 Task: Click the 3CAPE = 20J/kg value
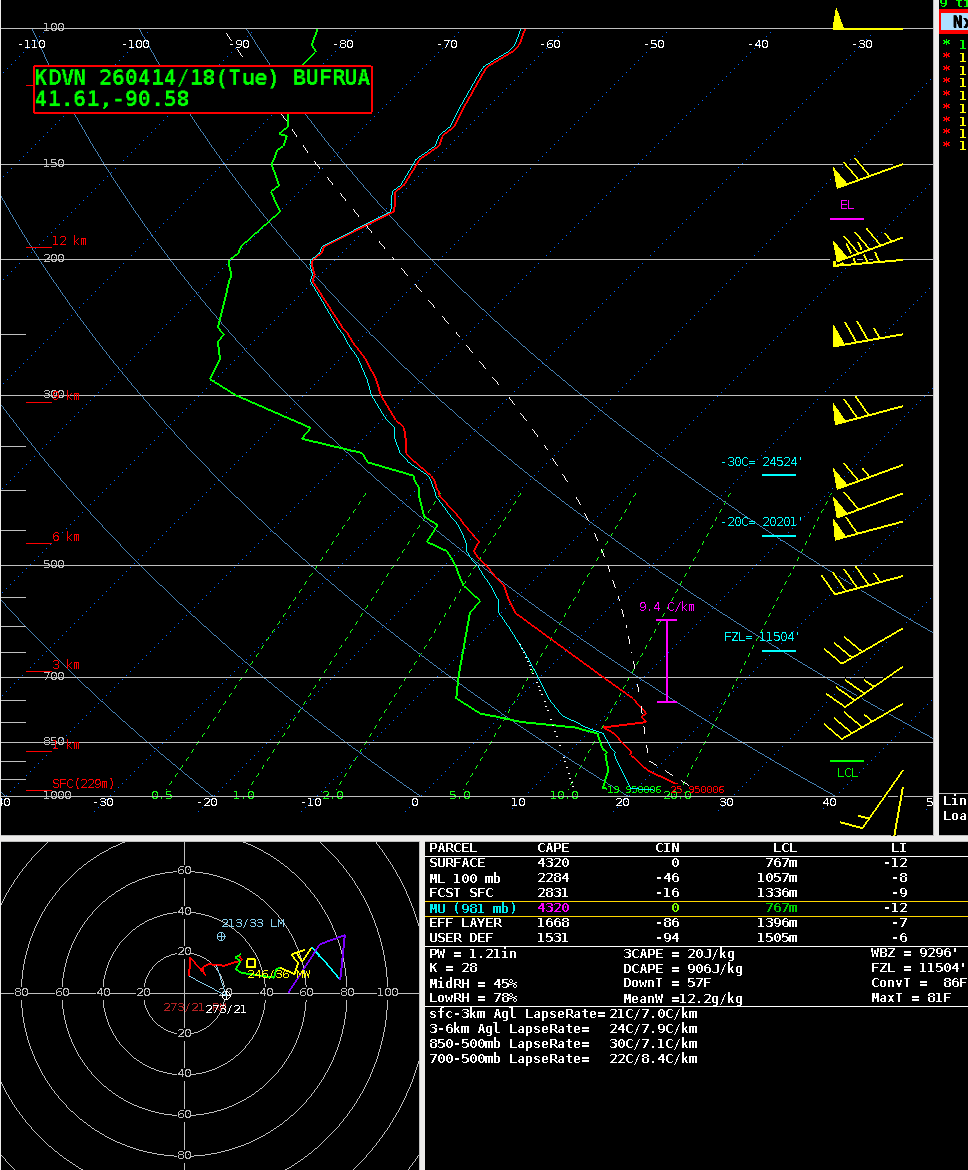678,954
